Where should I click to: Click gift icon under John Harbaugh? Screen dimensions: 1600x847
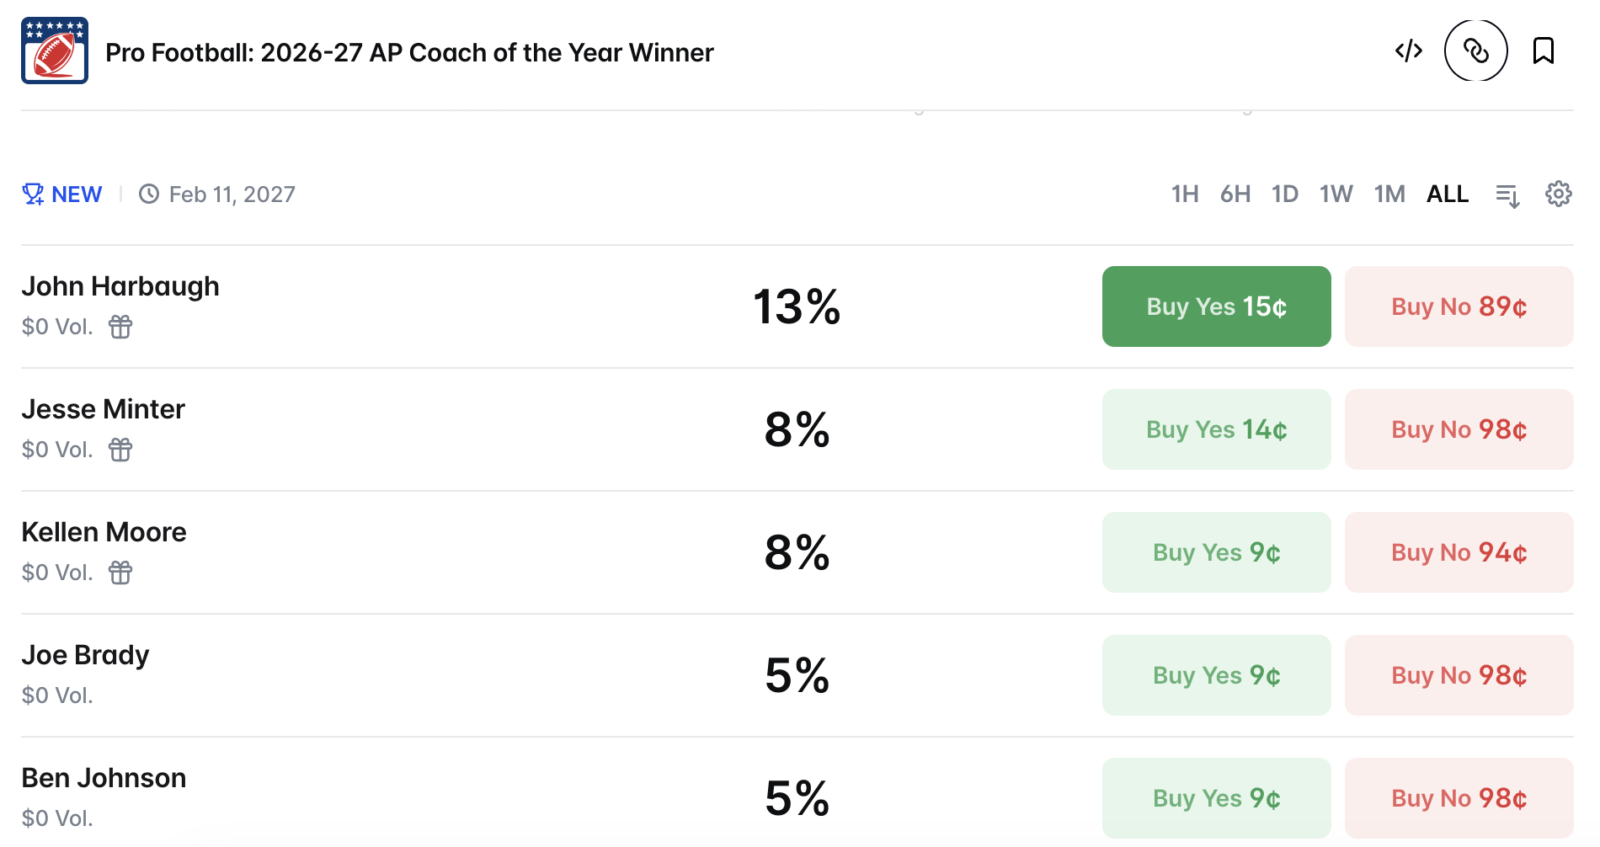[120, 327]
